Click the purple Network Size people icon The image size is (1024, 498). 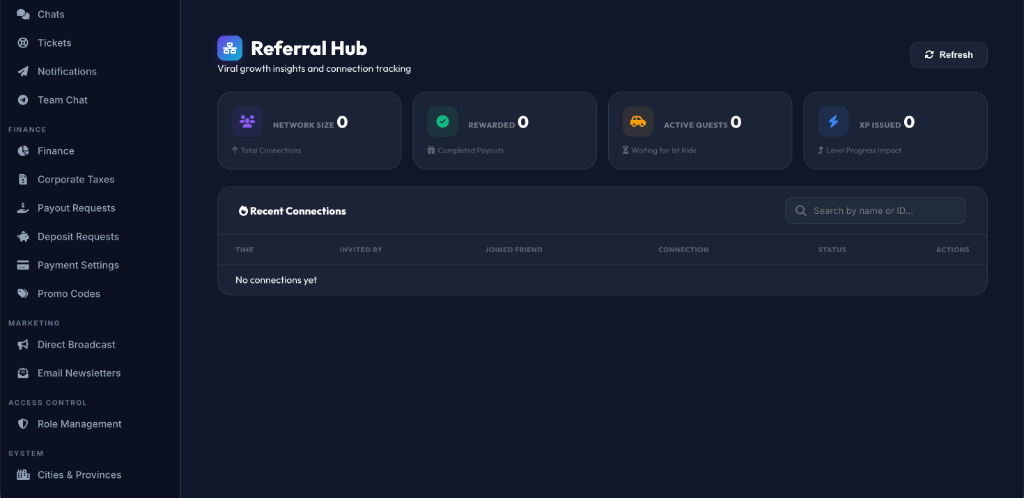tap(248, 121)
